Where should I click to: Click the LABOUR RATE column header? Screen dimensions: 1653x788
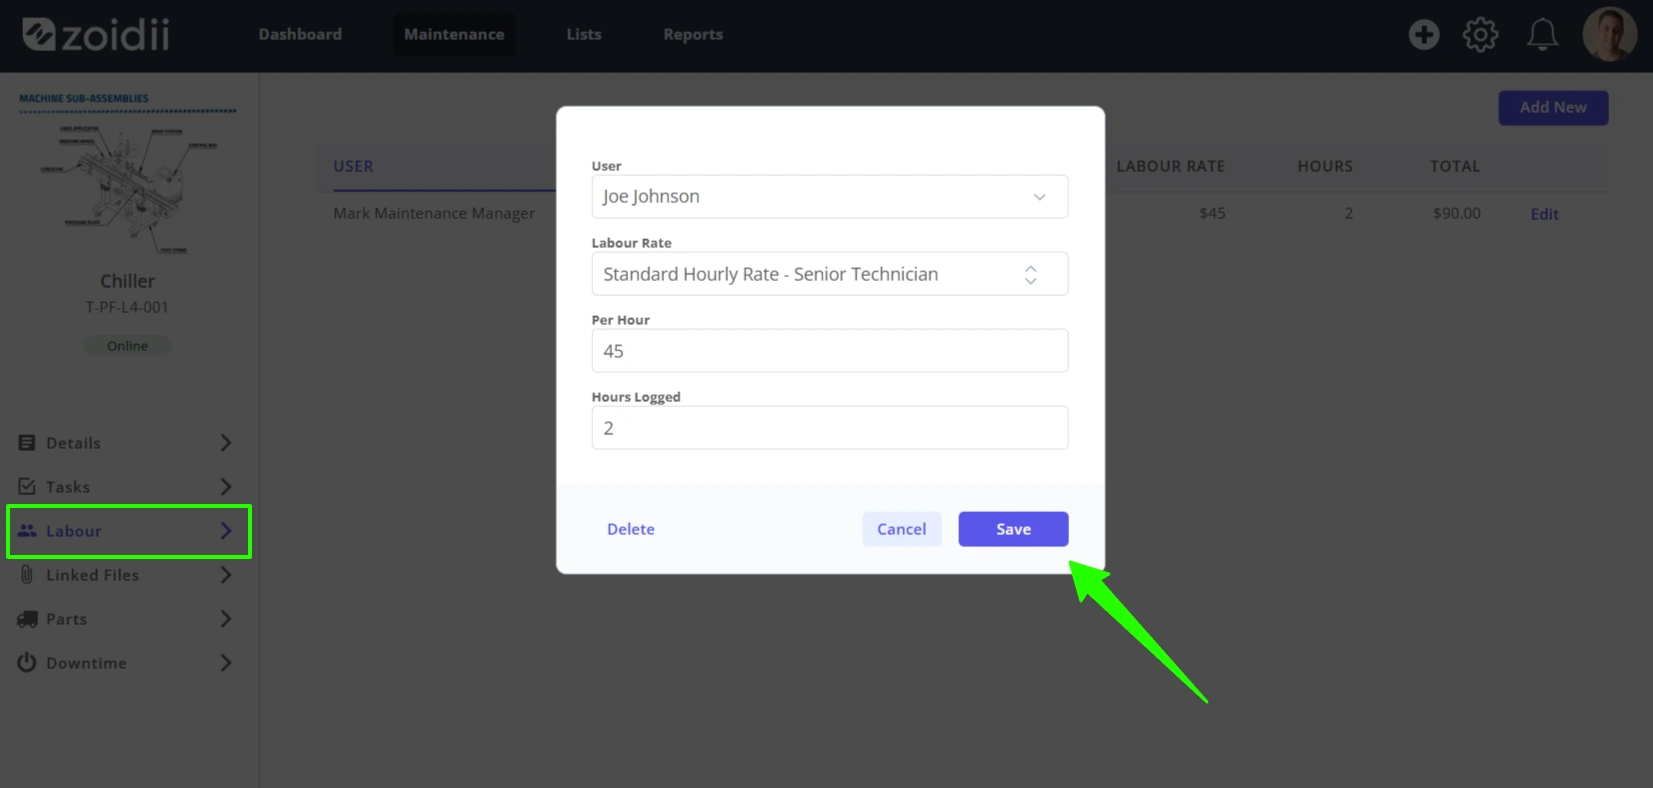click(1170, 166)
